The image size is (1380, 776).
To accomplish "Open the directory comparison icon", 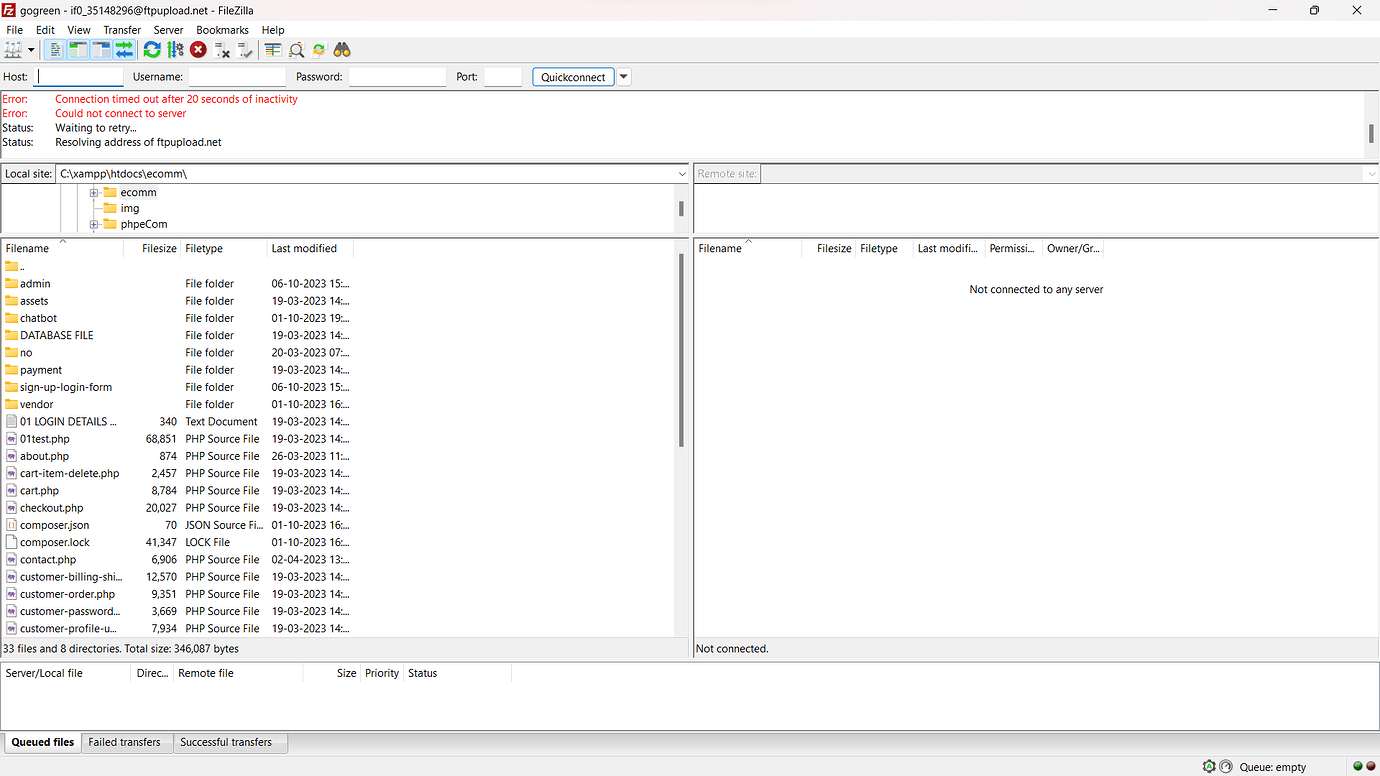I will click(273, 50).
